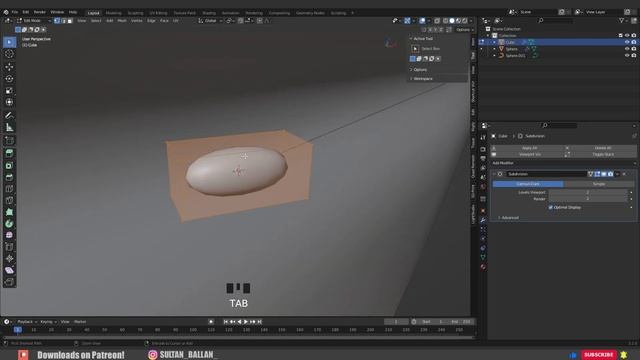Select Simple subdivision type
Screen dimensions: 640x360
coord(599,184)
